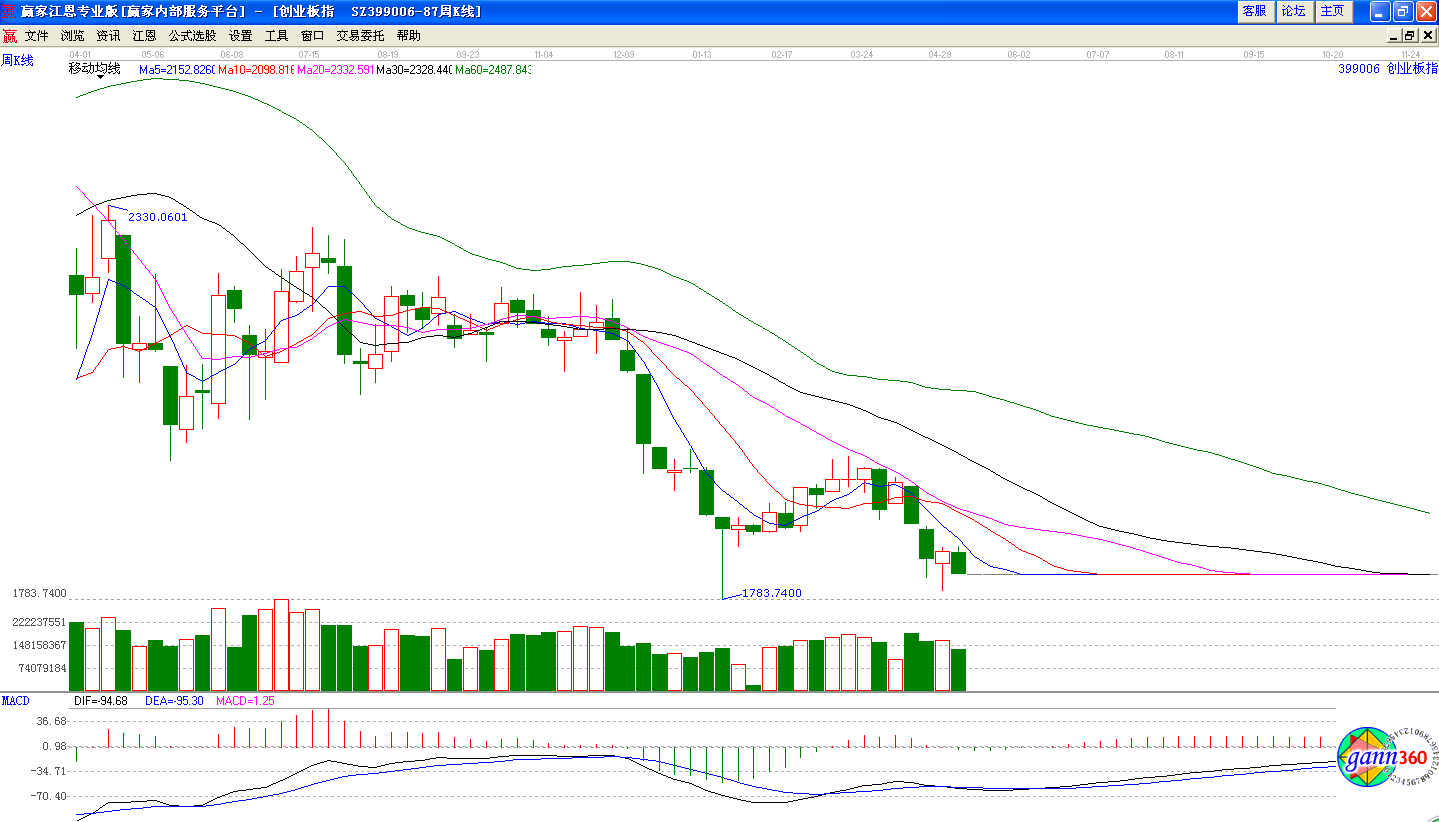Click the 赢 application icon in title bar

tap(9, 11)
